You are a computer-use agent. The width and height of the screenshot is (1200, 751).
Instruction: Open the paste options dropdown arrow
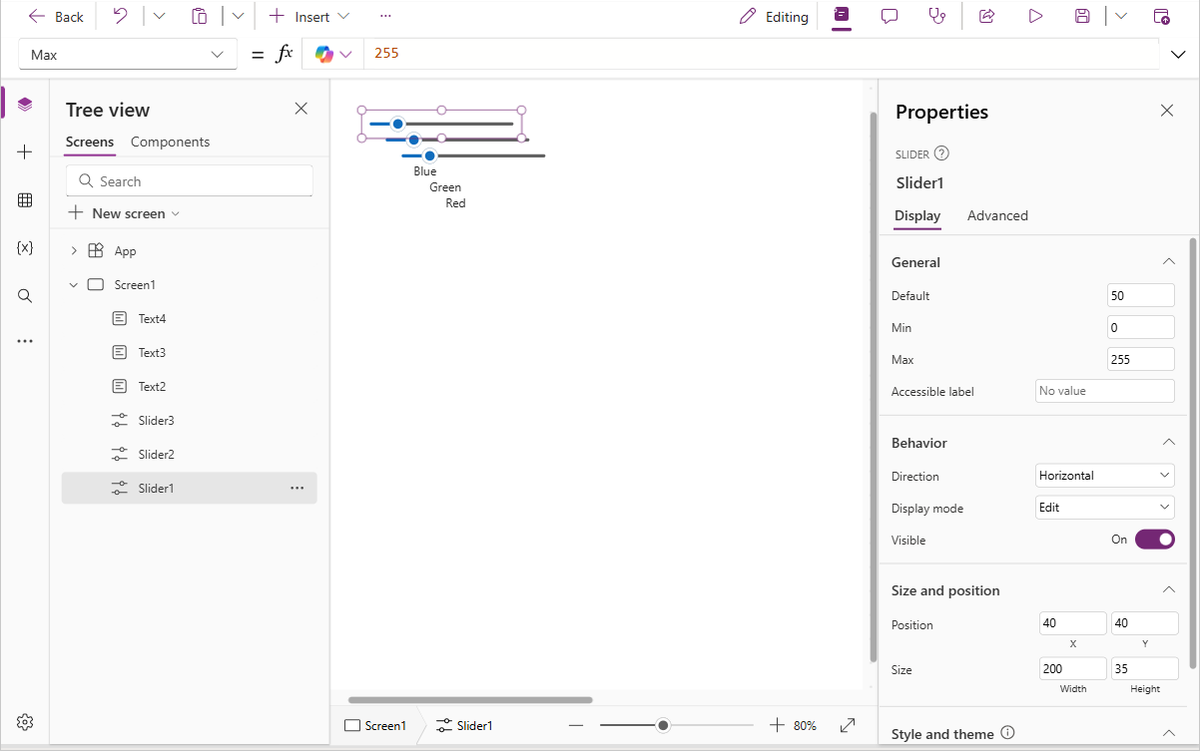click(x=237, y=17)
